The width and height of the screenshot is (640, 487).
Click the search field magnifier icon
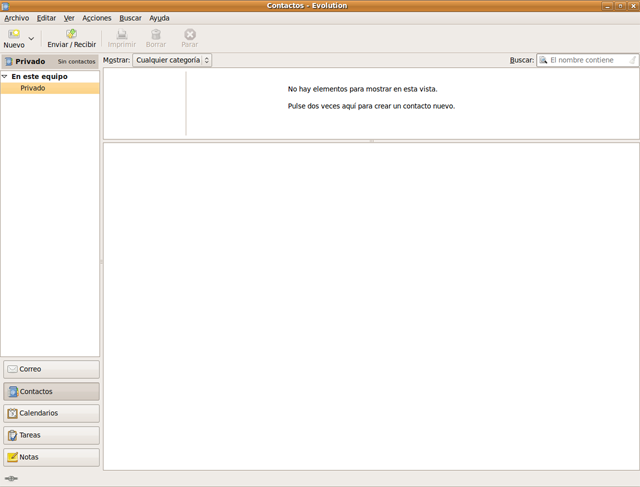(544, 60)
